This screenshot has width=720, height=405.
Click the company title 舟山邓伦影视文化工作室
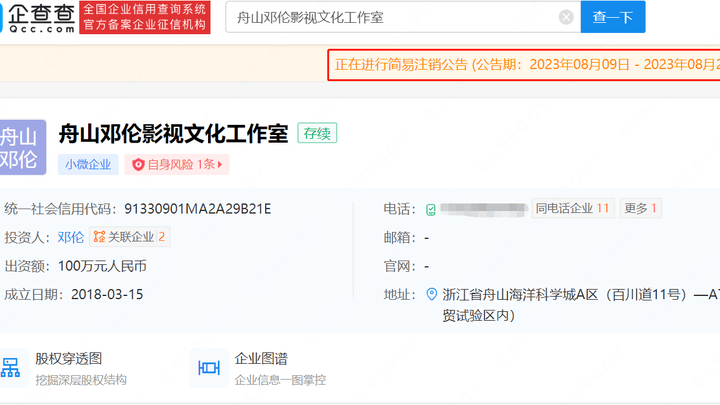click(174, 134)
